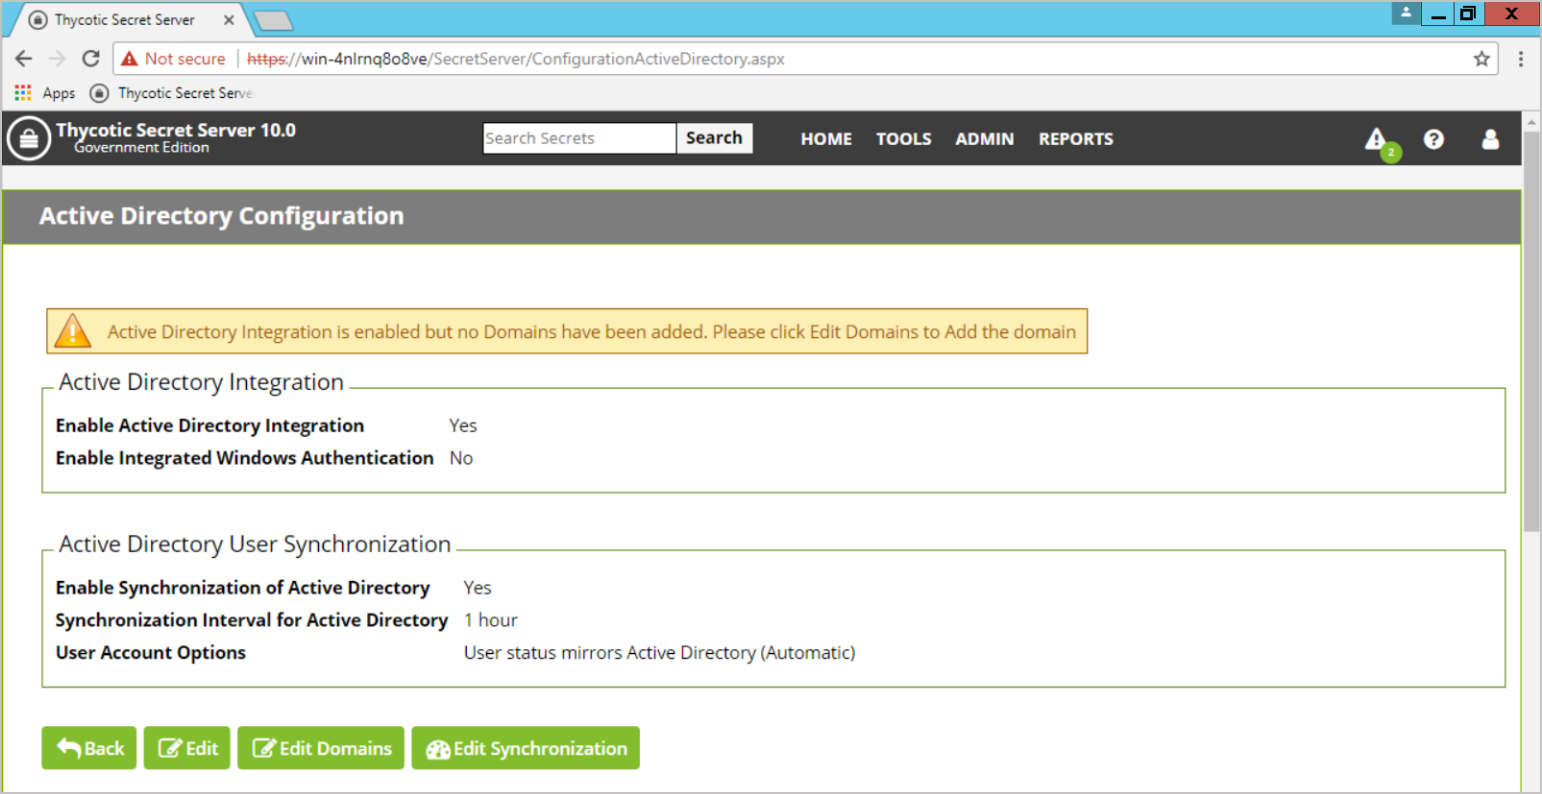Viewport: 1542px width, 794px height.
Task: Go back using browser back arrow
Action: 24,59
